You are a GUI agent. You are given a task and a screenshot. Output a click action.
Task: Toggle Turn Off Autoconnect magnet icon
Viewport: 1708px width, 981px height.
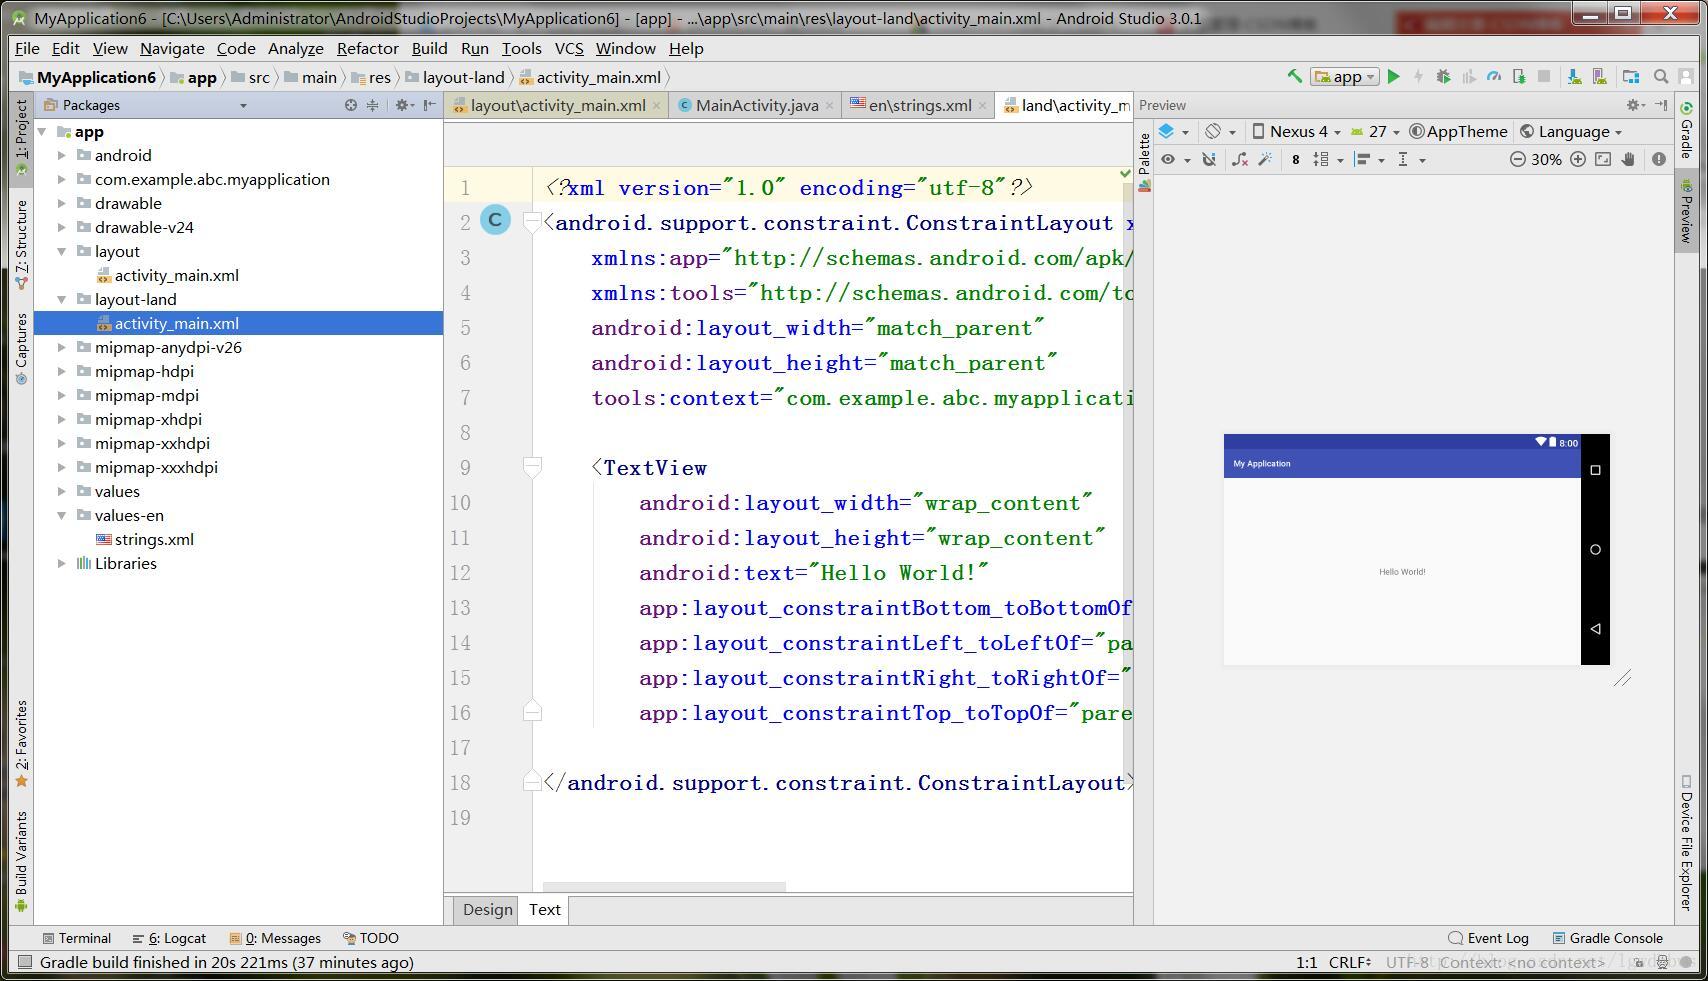point(1209,159)
